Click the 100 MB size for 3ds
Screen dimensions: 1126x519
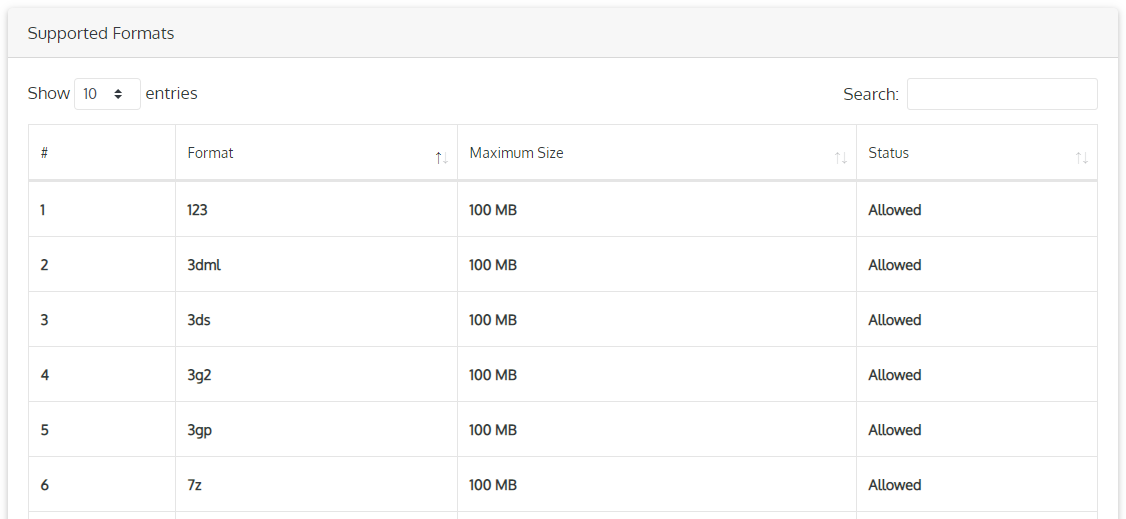coord(493,320)
